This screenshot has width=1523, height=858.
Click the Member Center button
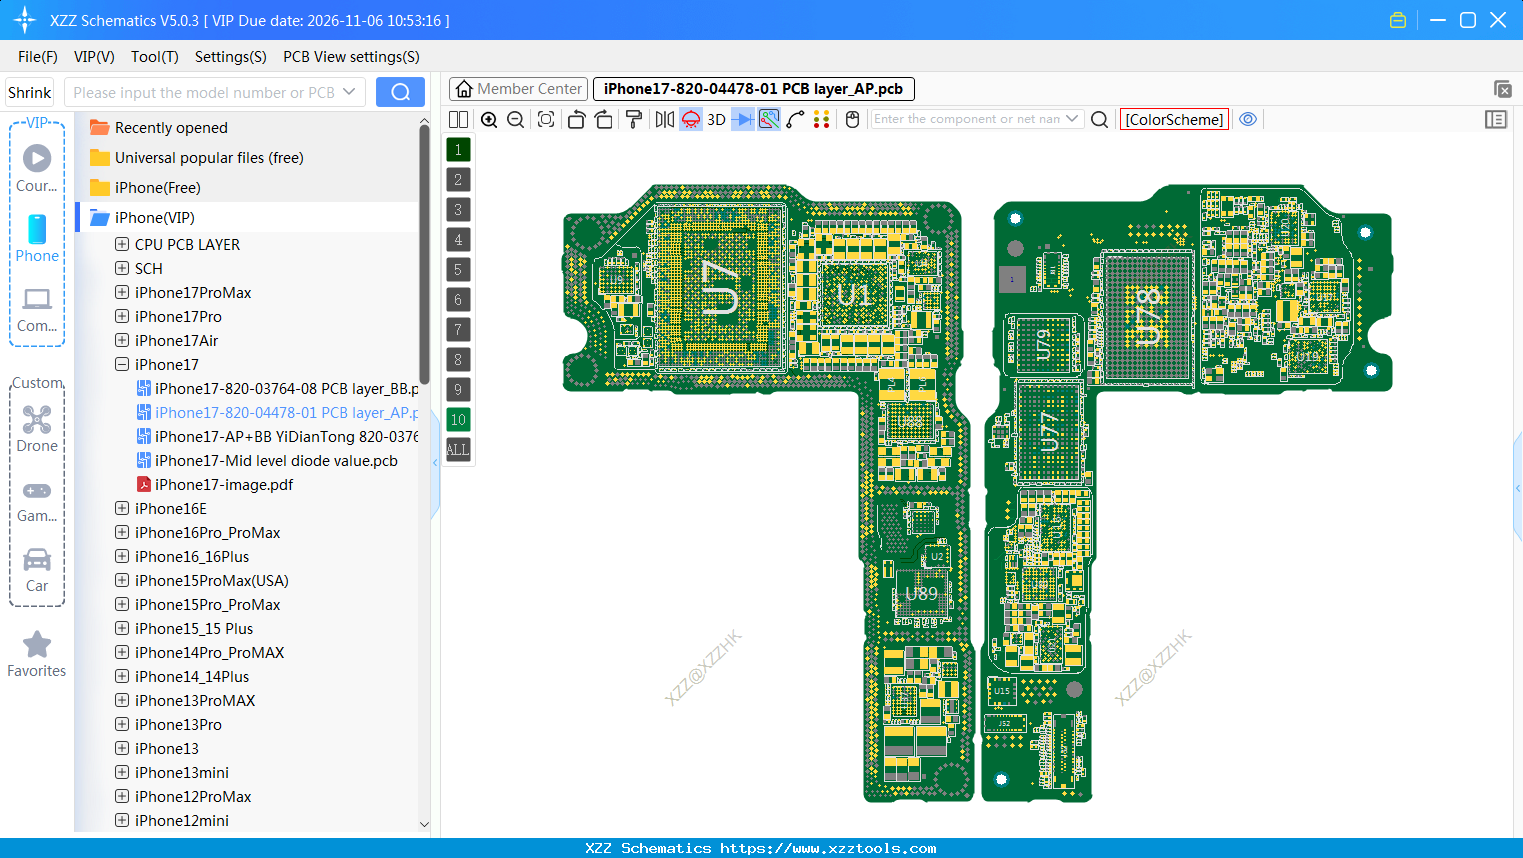[x=517, y=88]
